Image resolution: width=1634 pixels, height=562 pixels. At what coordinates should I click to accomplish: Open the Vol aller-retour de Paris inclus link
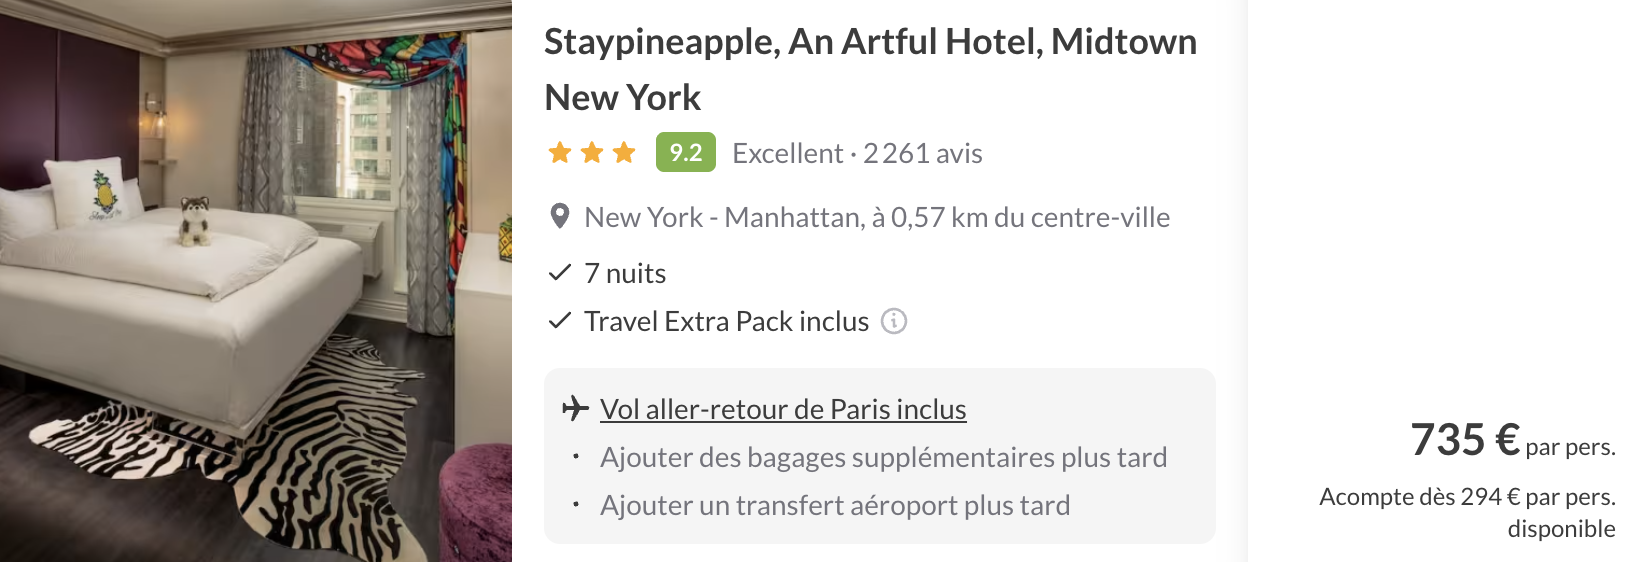coord(783,409)
